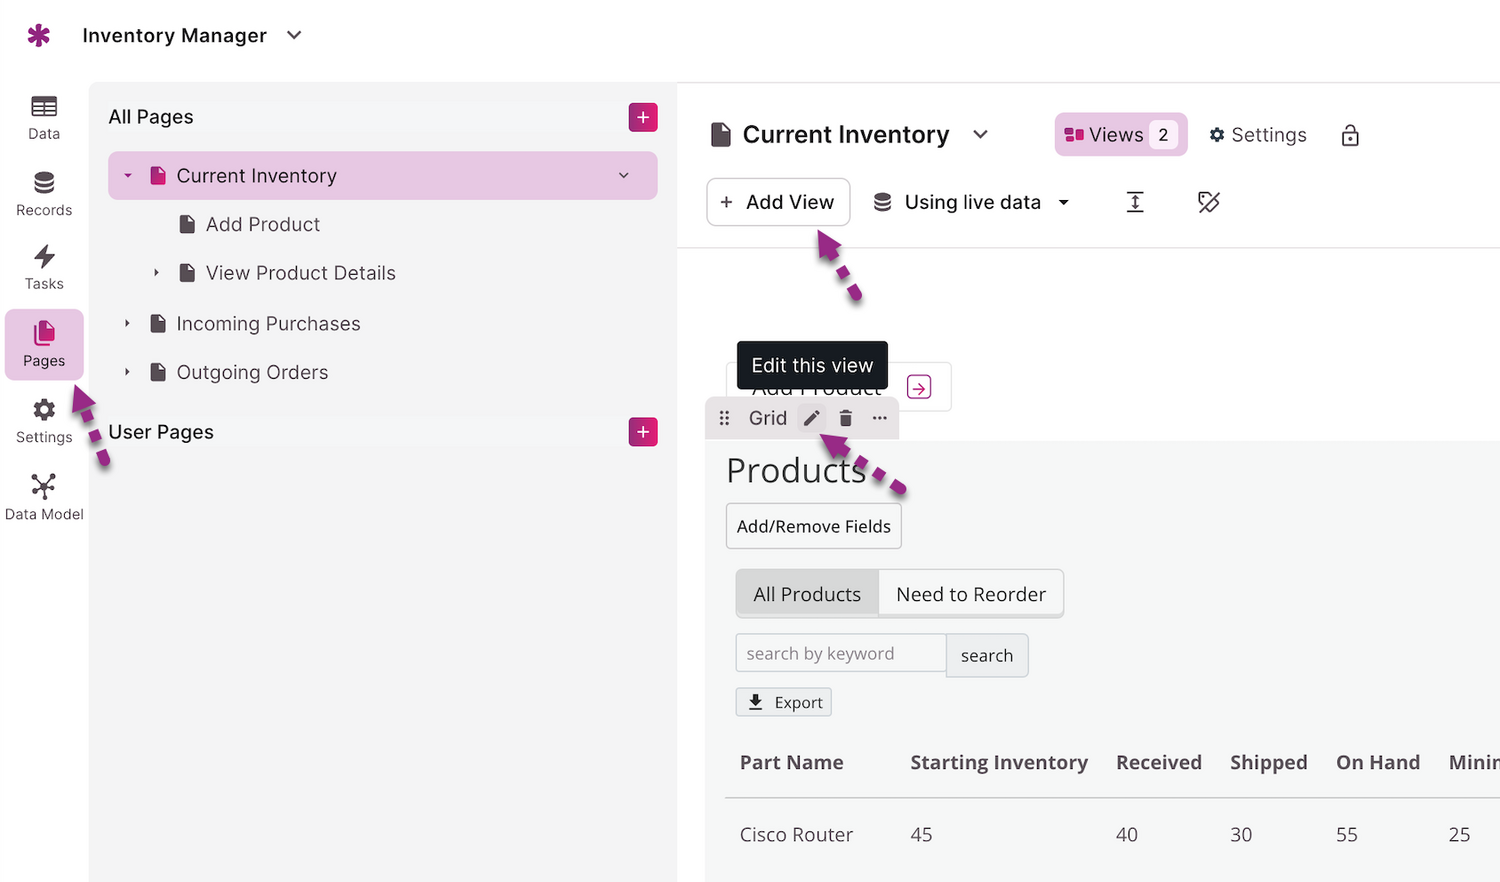Click the Add/Remove Fields button
This screenshot has height=882, width=1500.
pos(813,526)
